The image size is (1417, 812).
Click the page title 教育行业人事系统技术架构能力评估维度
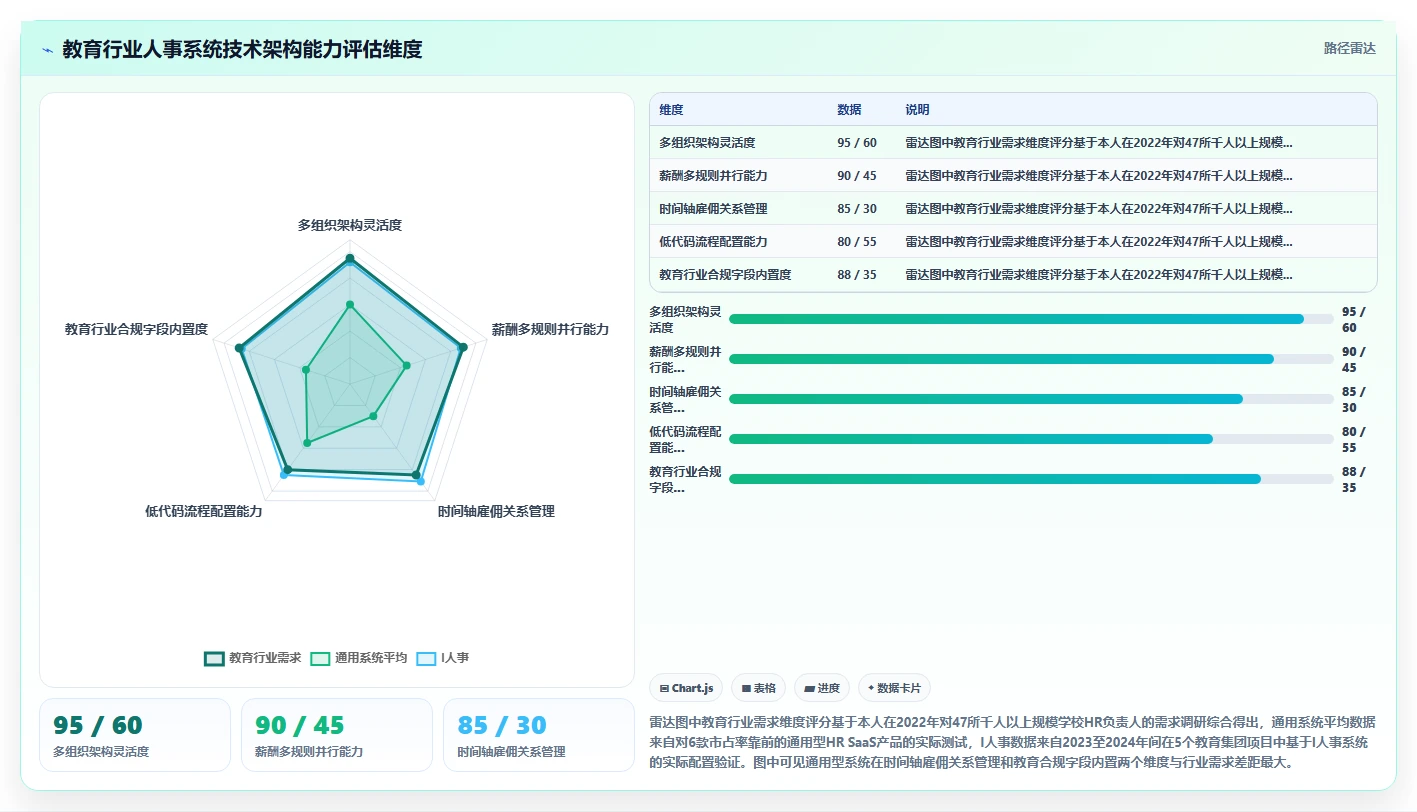[242, 49]
